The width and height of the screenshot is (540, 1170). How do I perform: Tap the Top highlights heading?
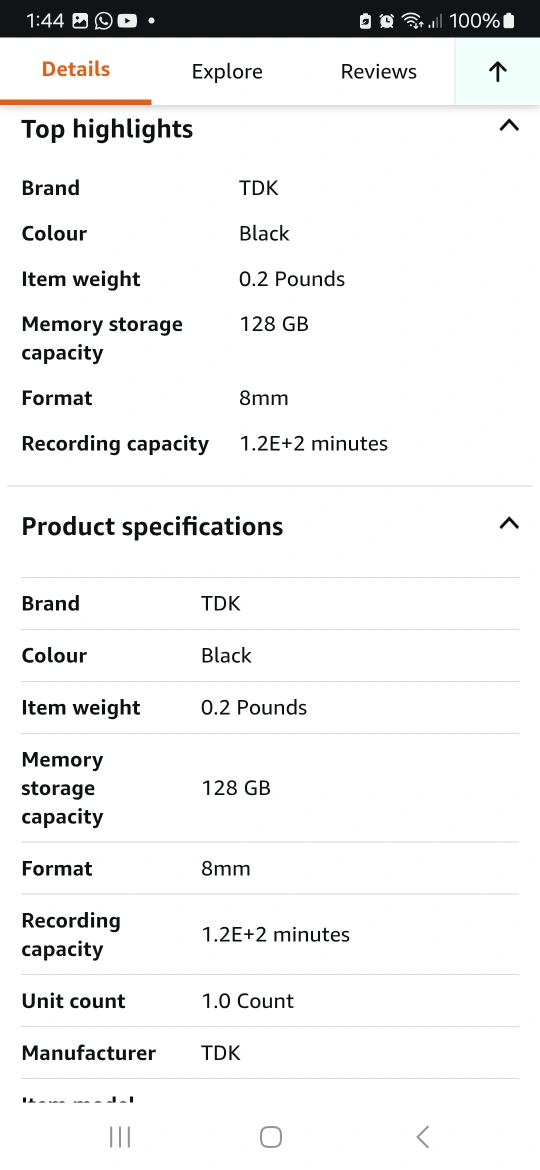[107, 129]
